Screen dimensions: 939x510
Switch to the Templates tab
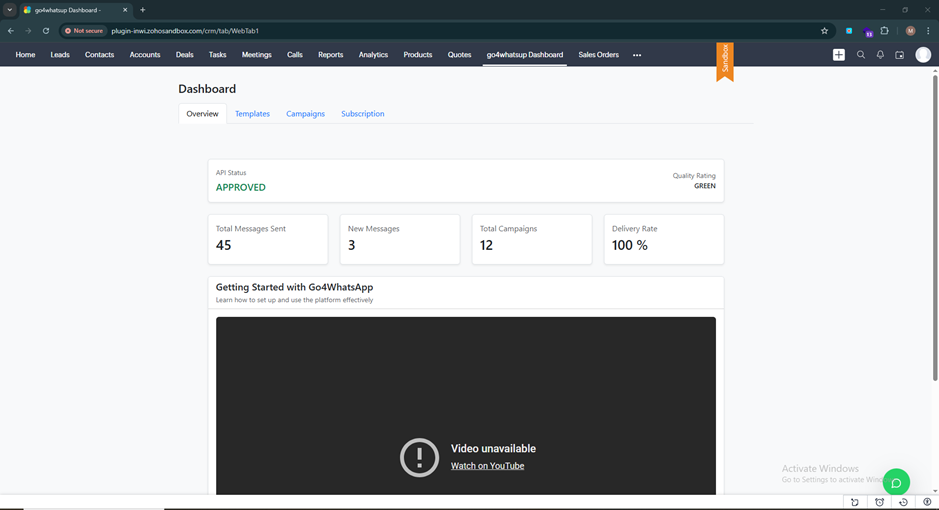pyautogui.click(x=252, y=114)
